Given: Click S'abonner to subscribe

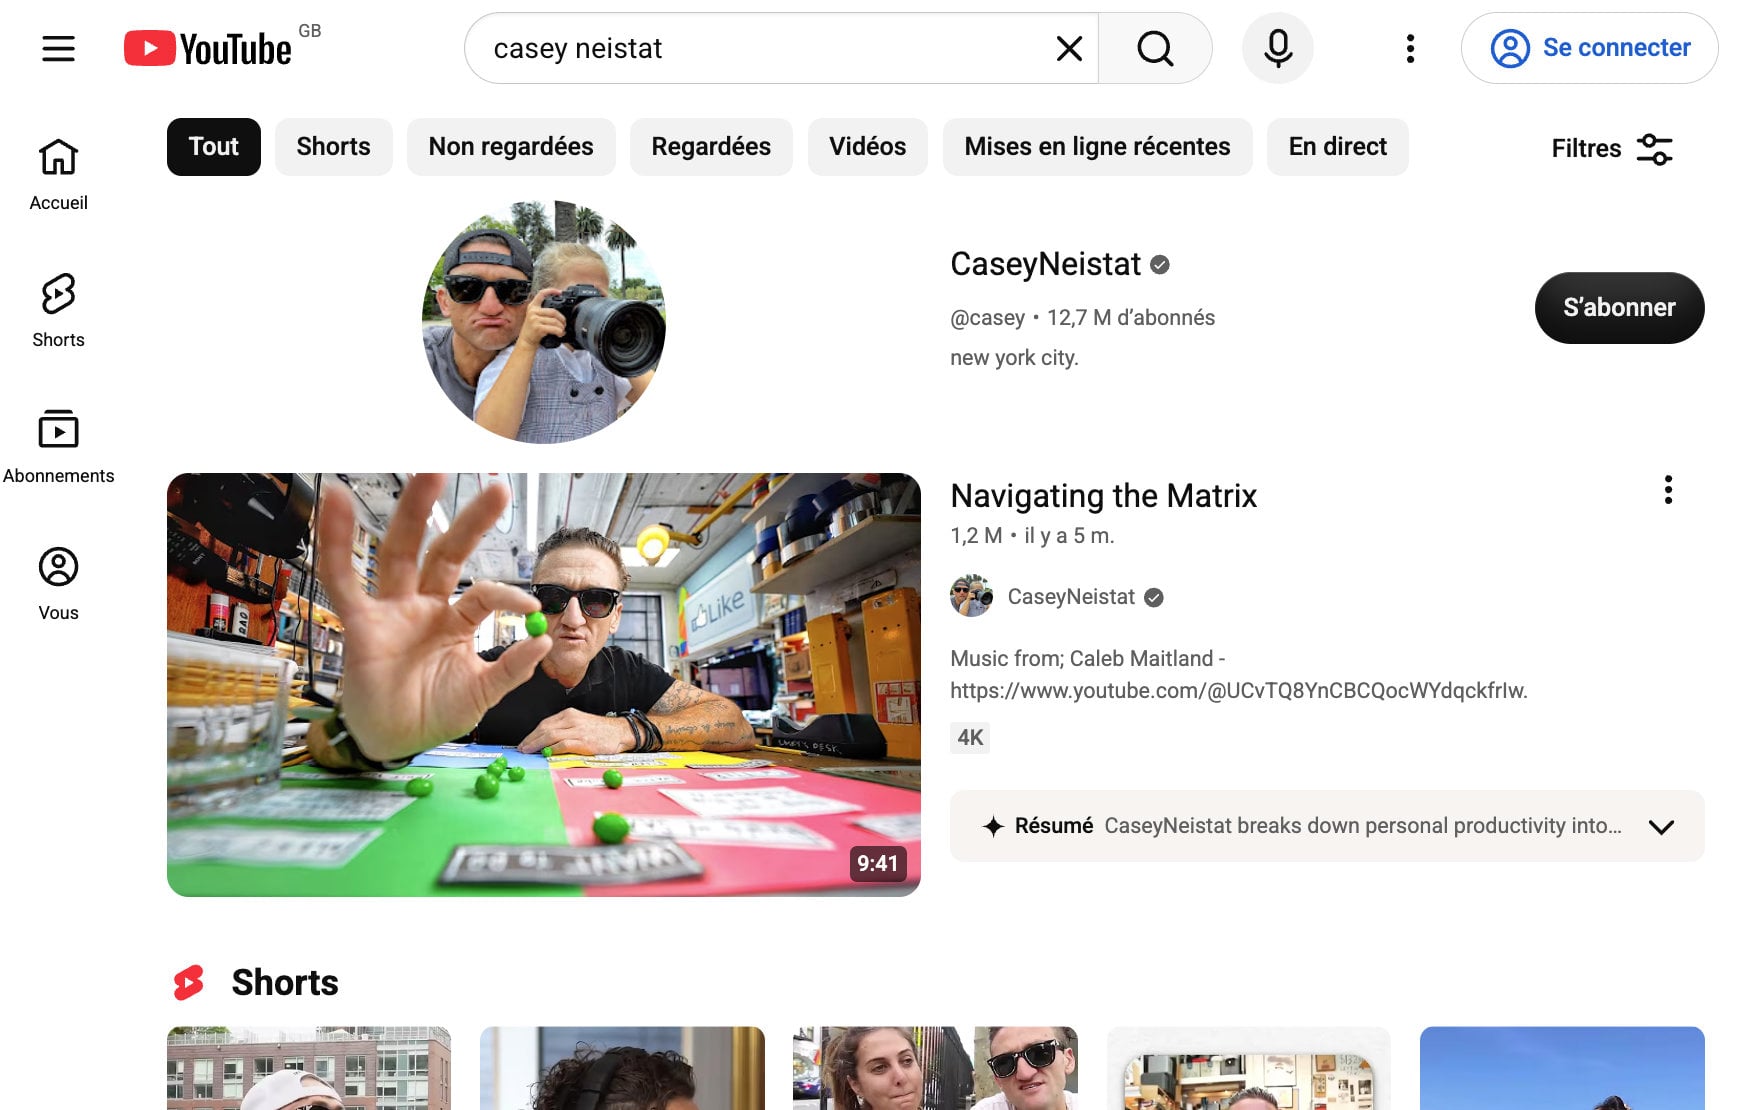Looking at the screenshot, I should (x=1619, y=308).
